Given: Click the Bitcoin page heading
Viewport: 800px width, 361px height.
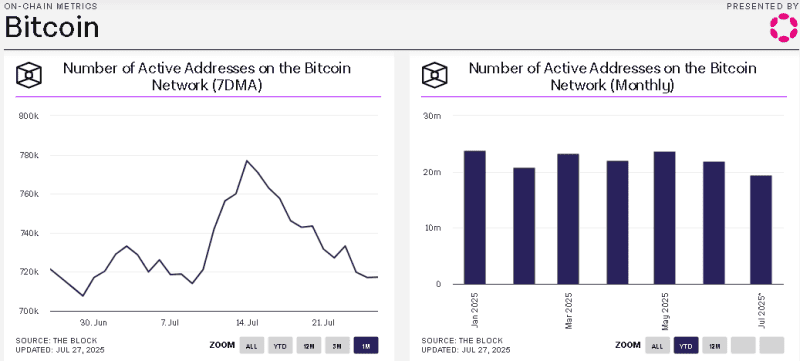Looking at the screenshot, I should pyautogui.click(x=52, y=28).
